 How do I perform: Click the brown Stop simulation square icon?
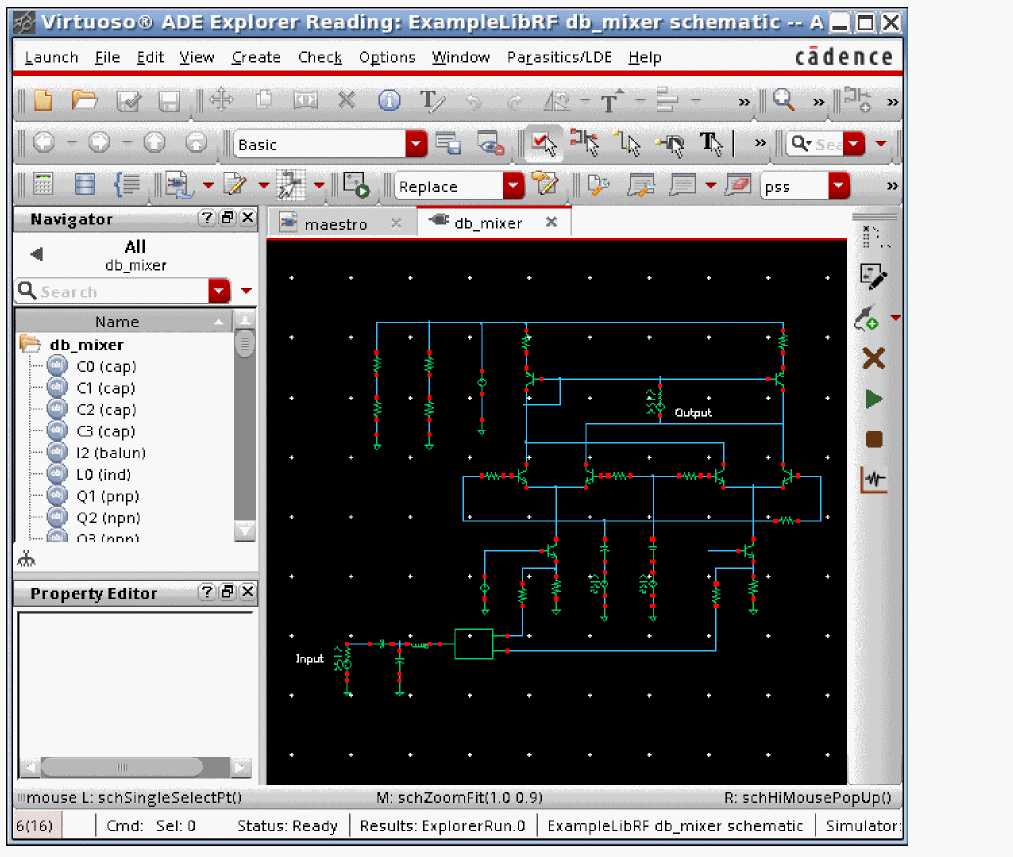coord(874,439)
